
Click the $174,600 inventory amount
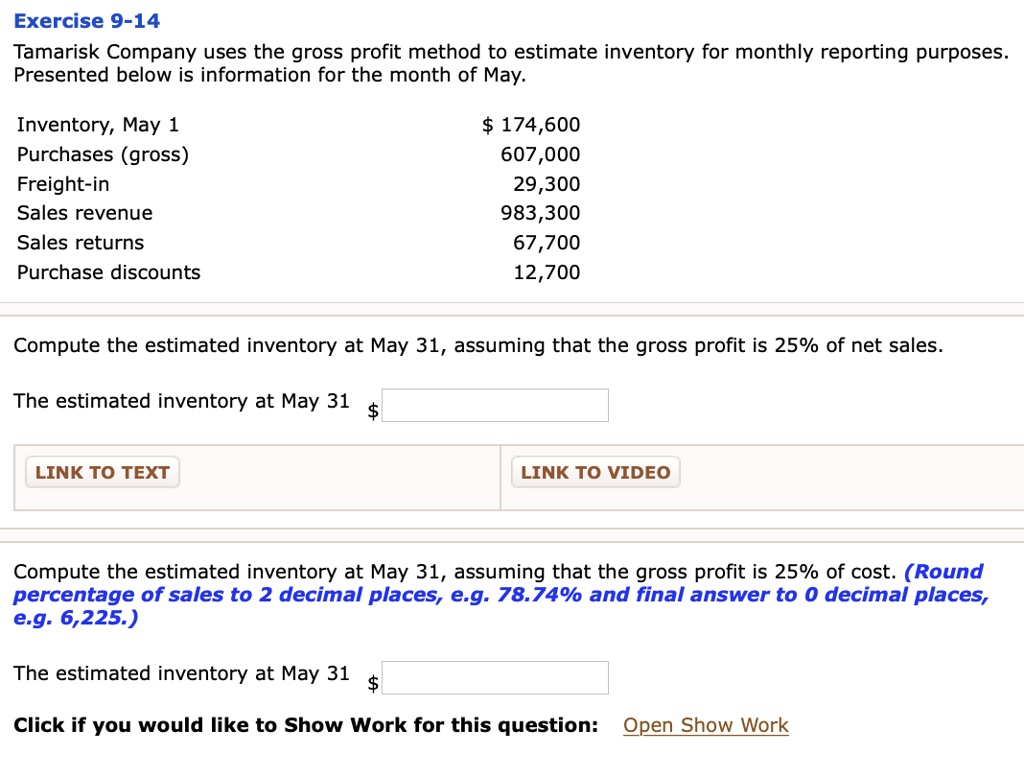coord(531,124)
